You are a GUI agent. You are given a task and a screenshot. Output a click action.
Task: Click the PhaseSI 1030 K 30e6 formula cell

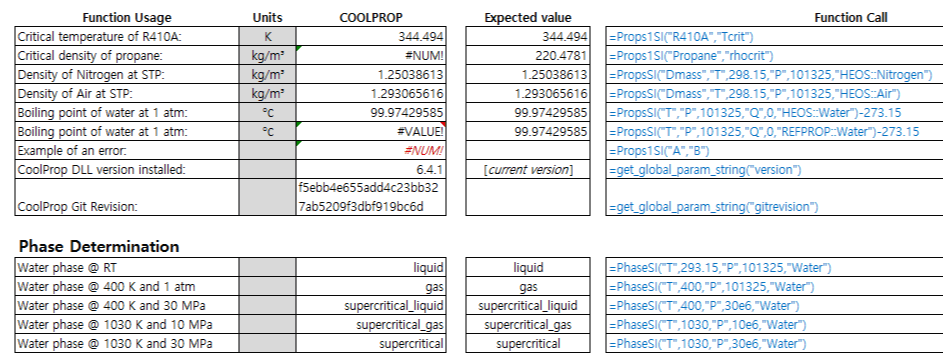(775, 343)
